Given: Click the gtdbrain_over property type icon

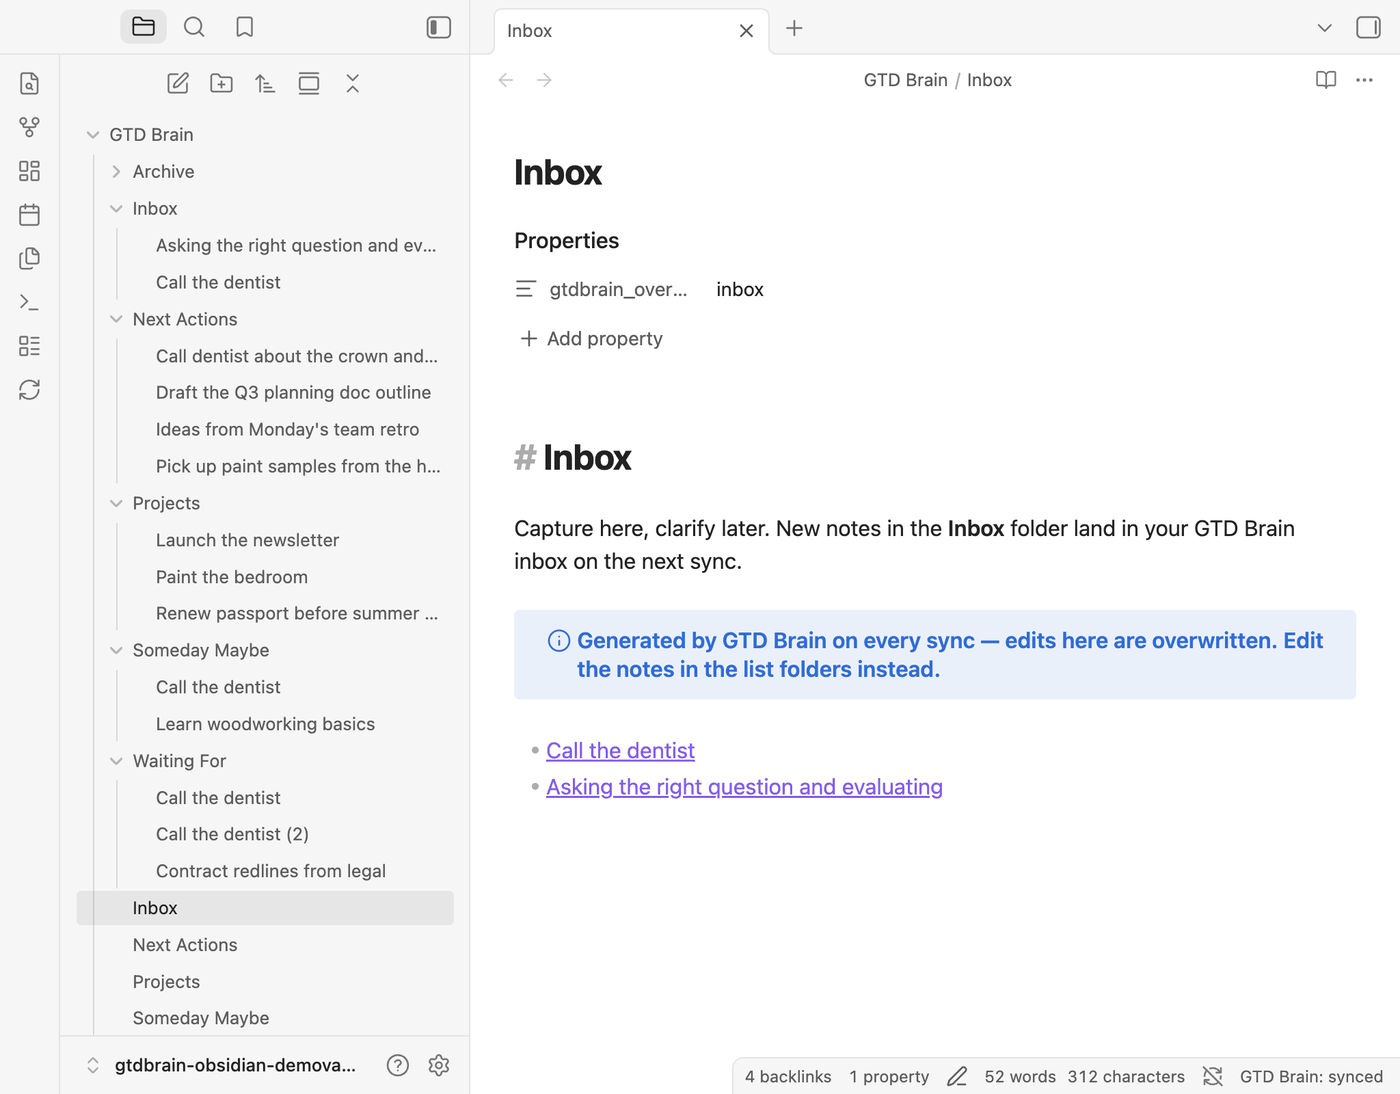Looking at the screenshot, I should (526, 289).
